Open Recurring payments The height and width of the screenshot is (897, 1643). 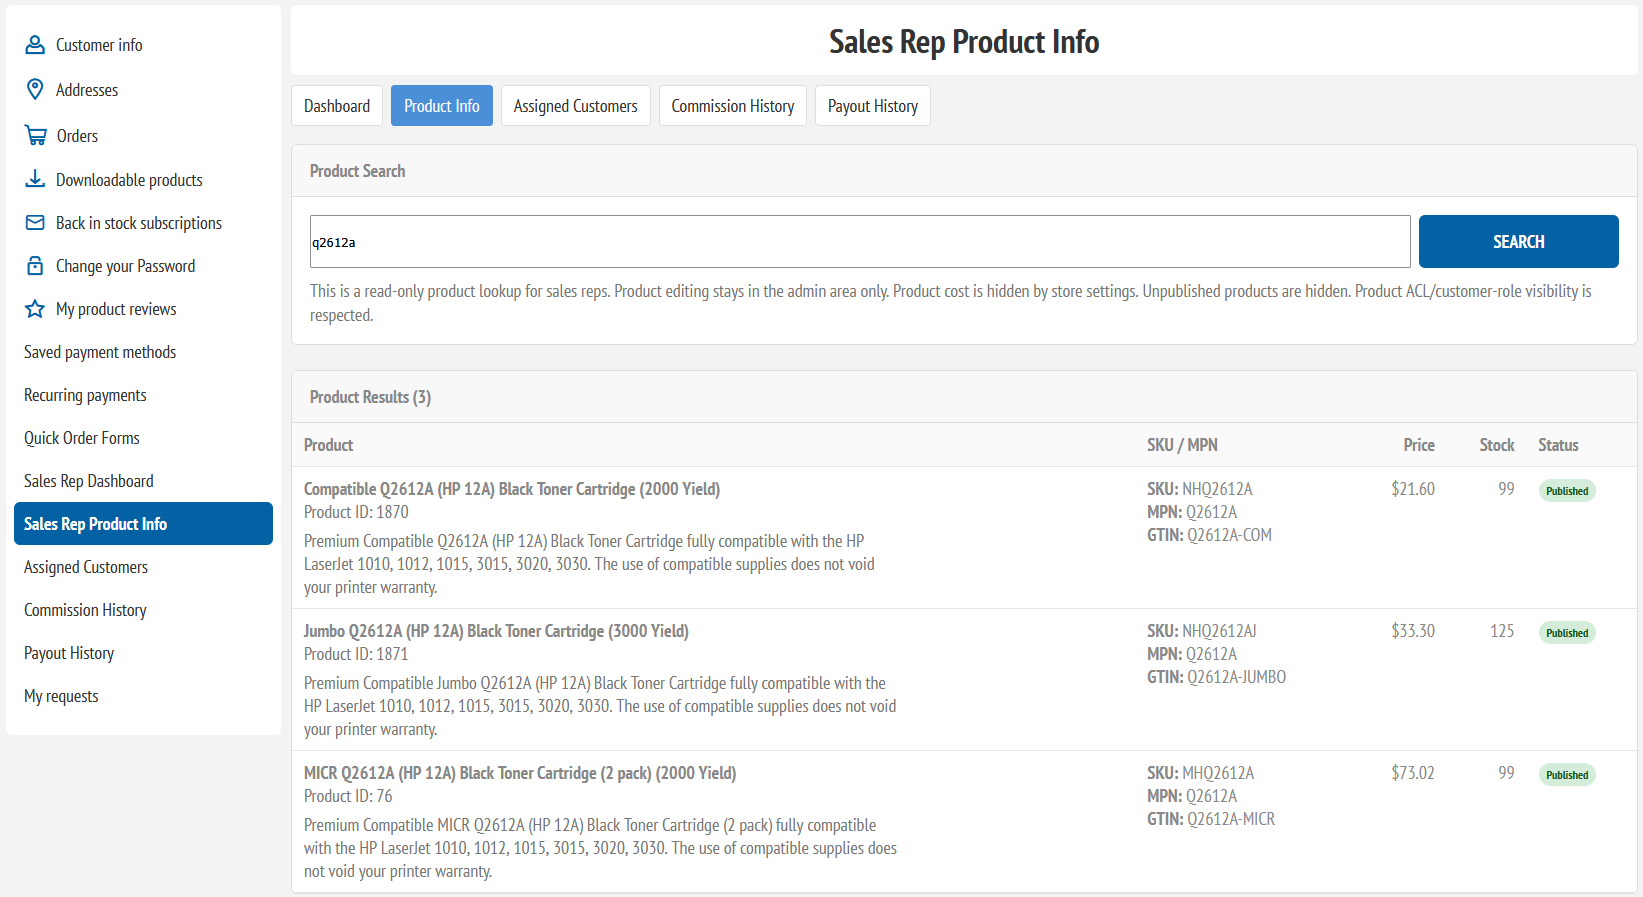point(85,395)
